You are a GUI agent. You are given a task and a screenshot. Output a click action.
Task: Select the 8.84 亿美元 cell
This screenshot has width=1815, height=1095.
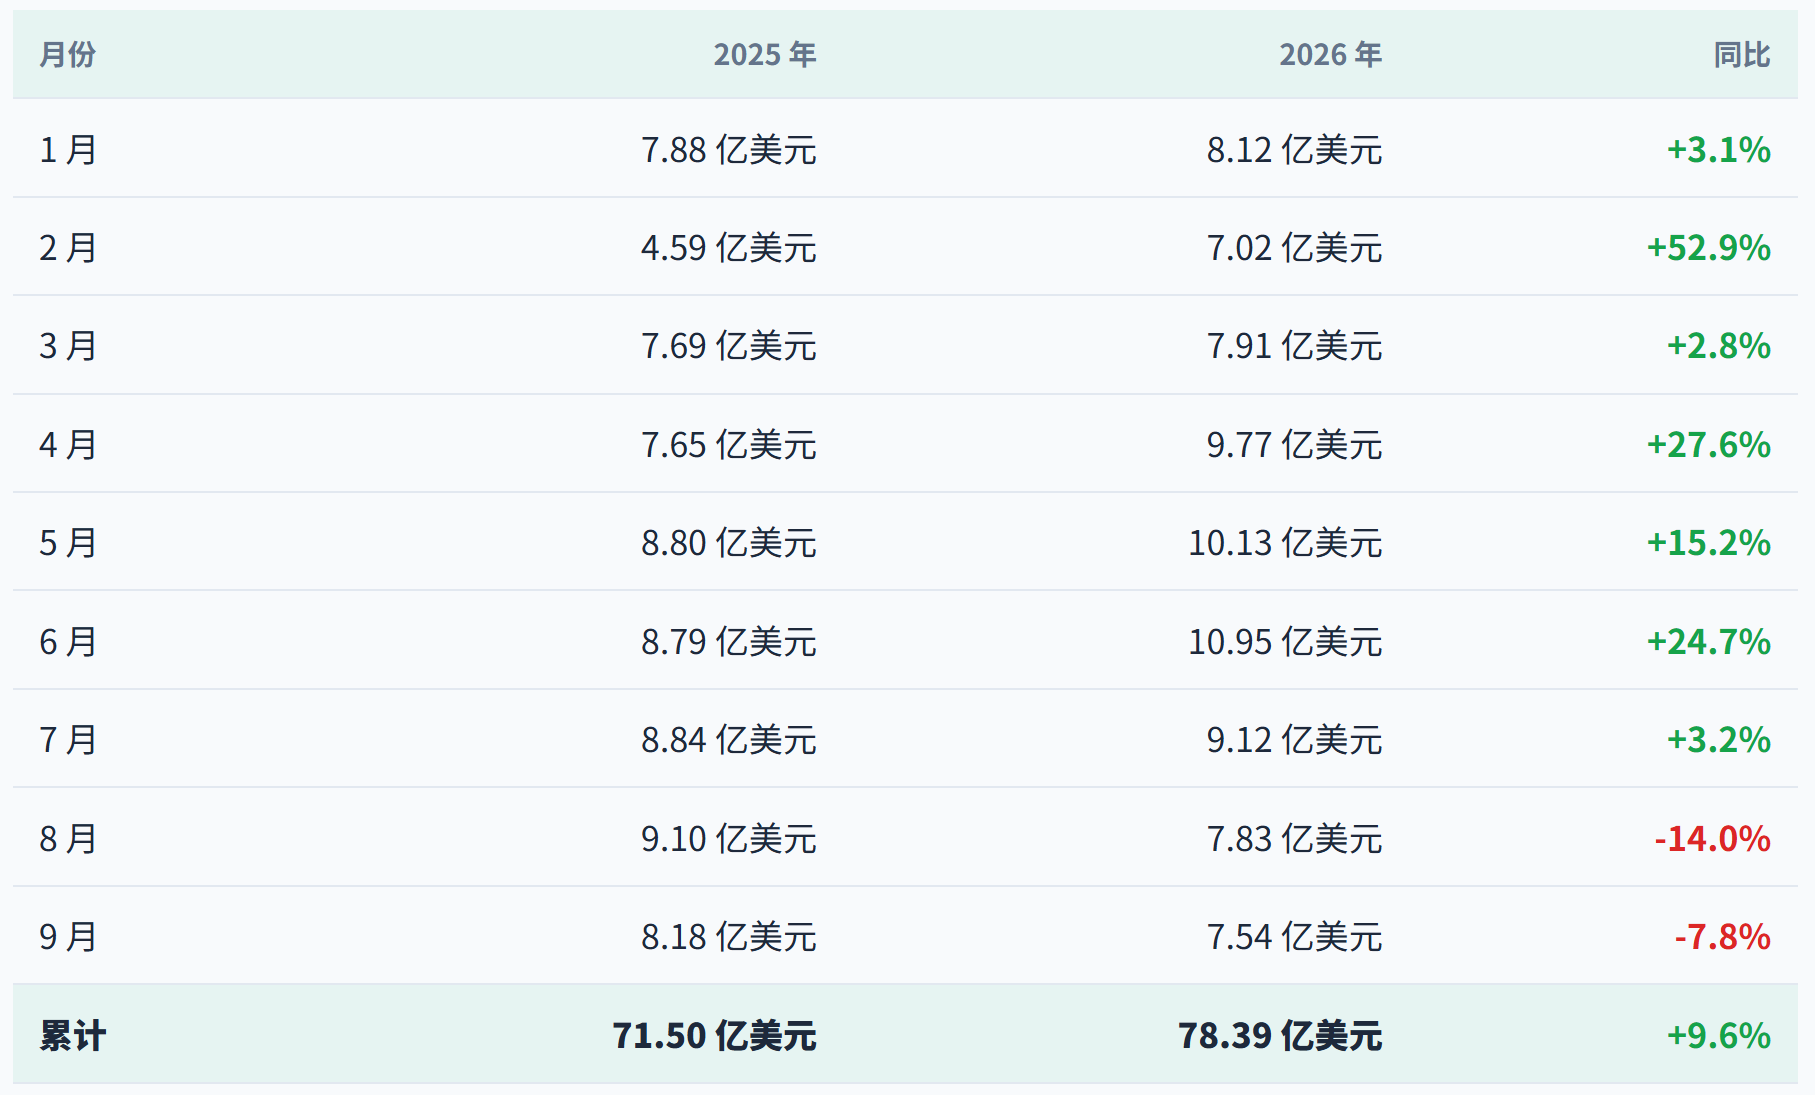point(729,740)
